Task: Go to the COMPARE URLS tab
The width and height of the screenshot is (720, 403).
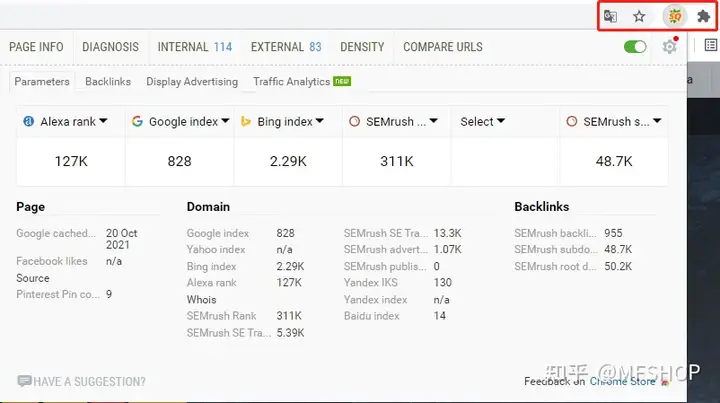Action: (x=442, y=47)
